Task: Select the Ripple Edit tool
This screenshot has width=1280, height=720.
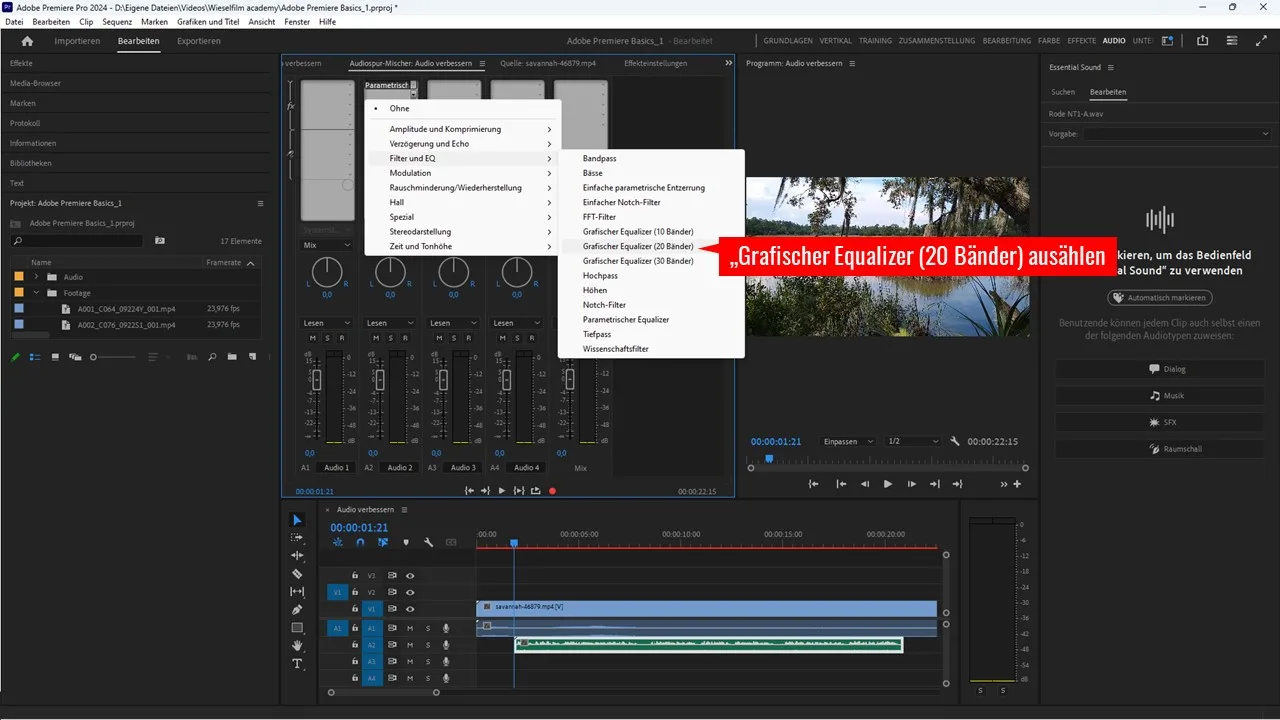Action: [297, 555]
